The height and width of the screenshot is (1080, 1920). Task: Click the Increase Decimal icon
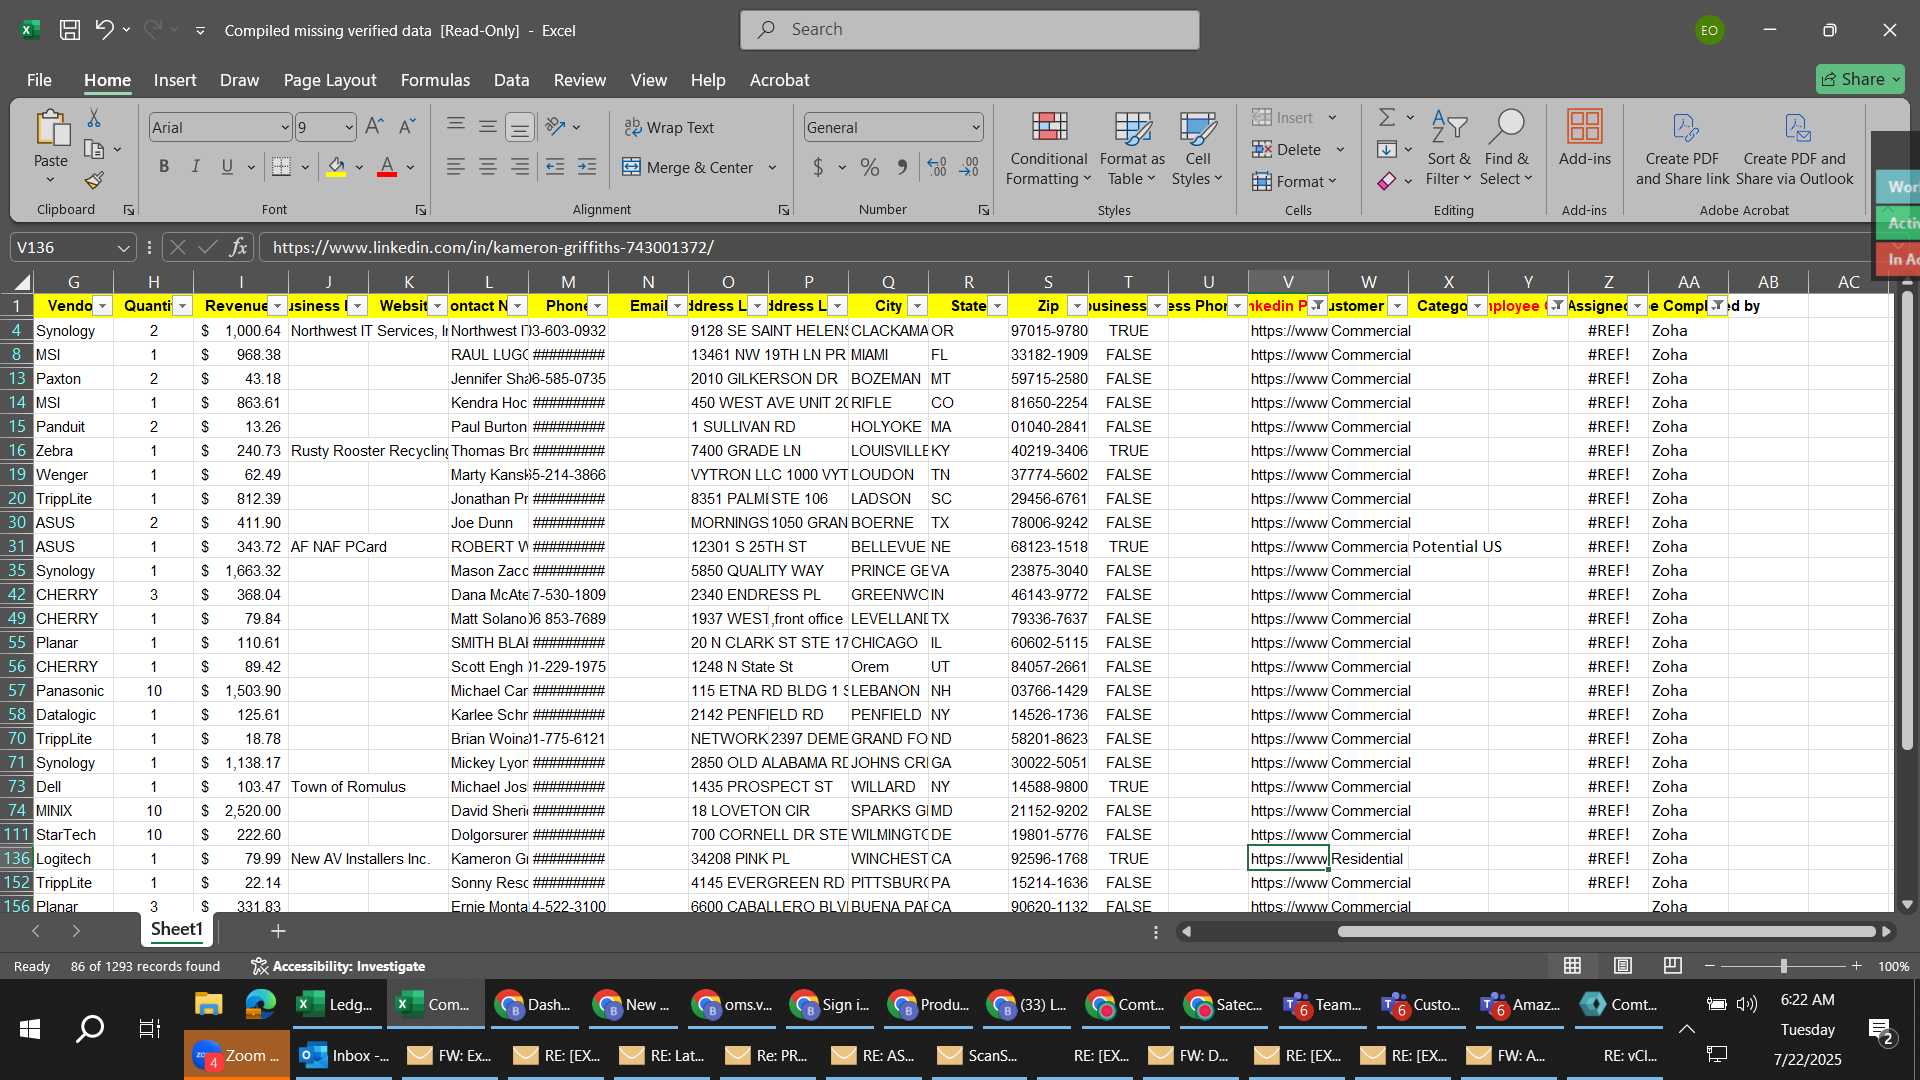click(937, 167)
